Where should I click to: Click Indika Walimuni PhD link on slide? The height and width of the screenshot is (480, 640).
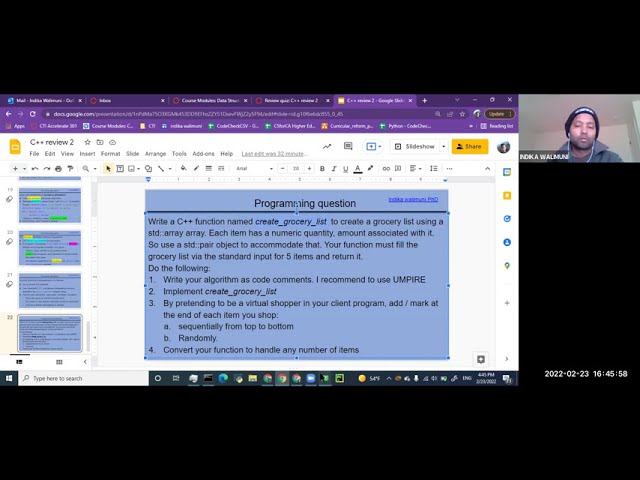[413, 199]
